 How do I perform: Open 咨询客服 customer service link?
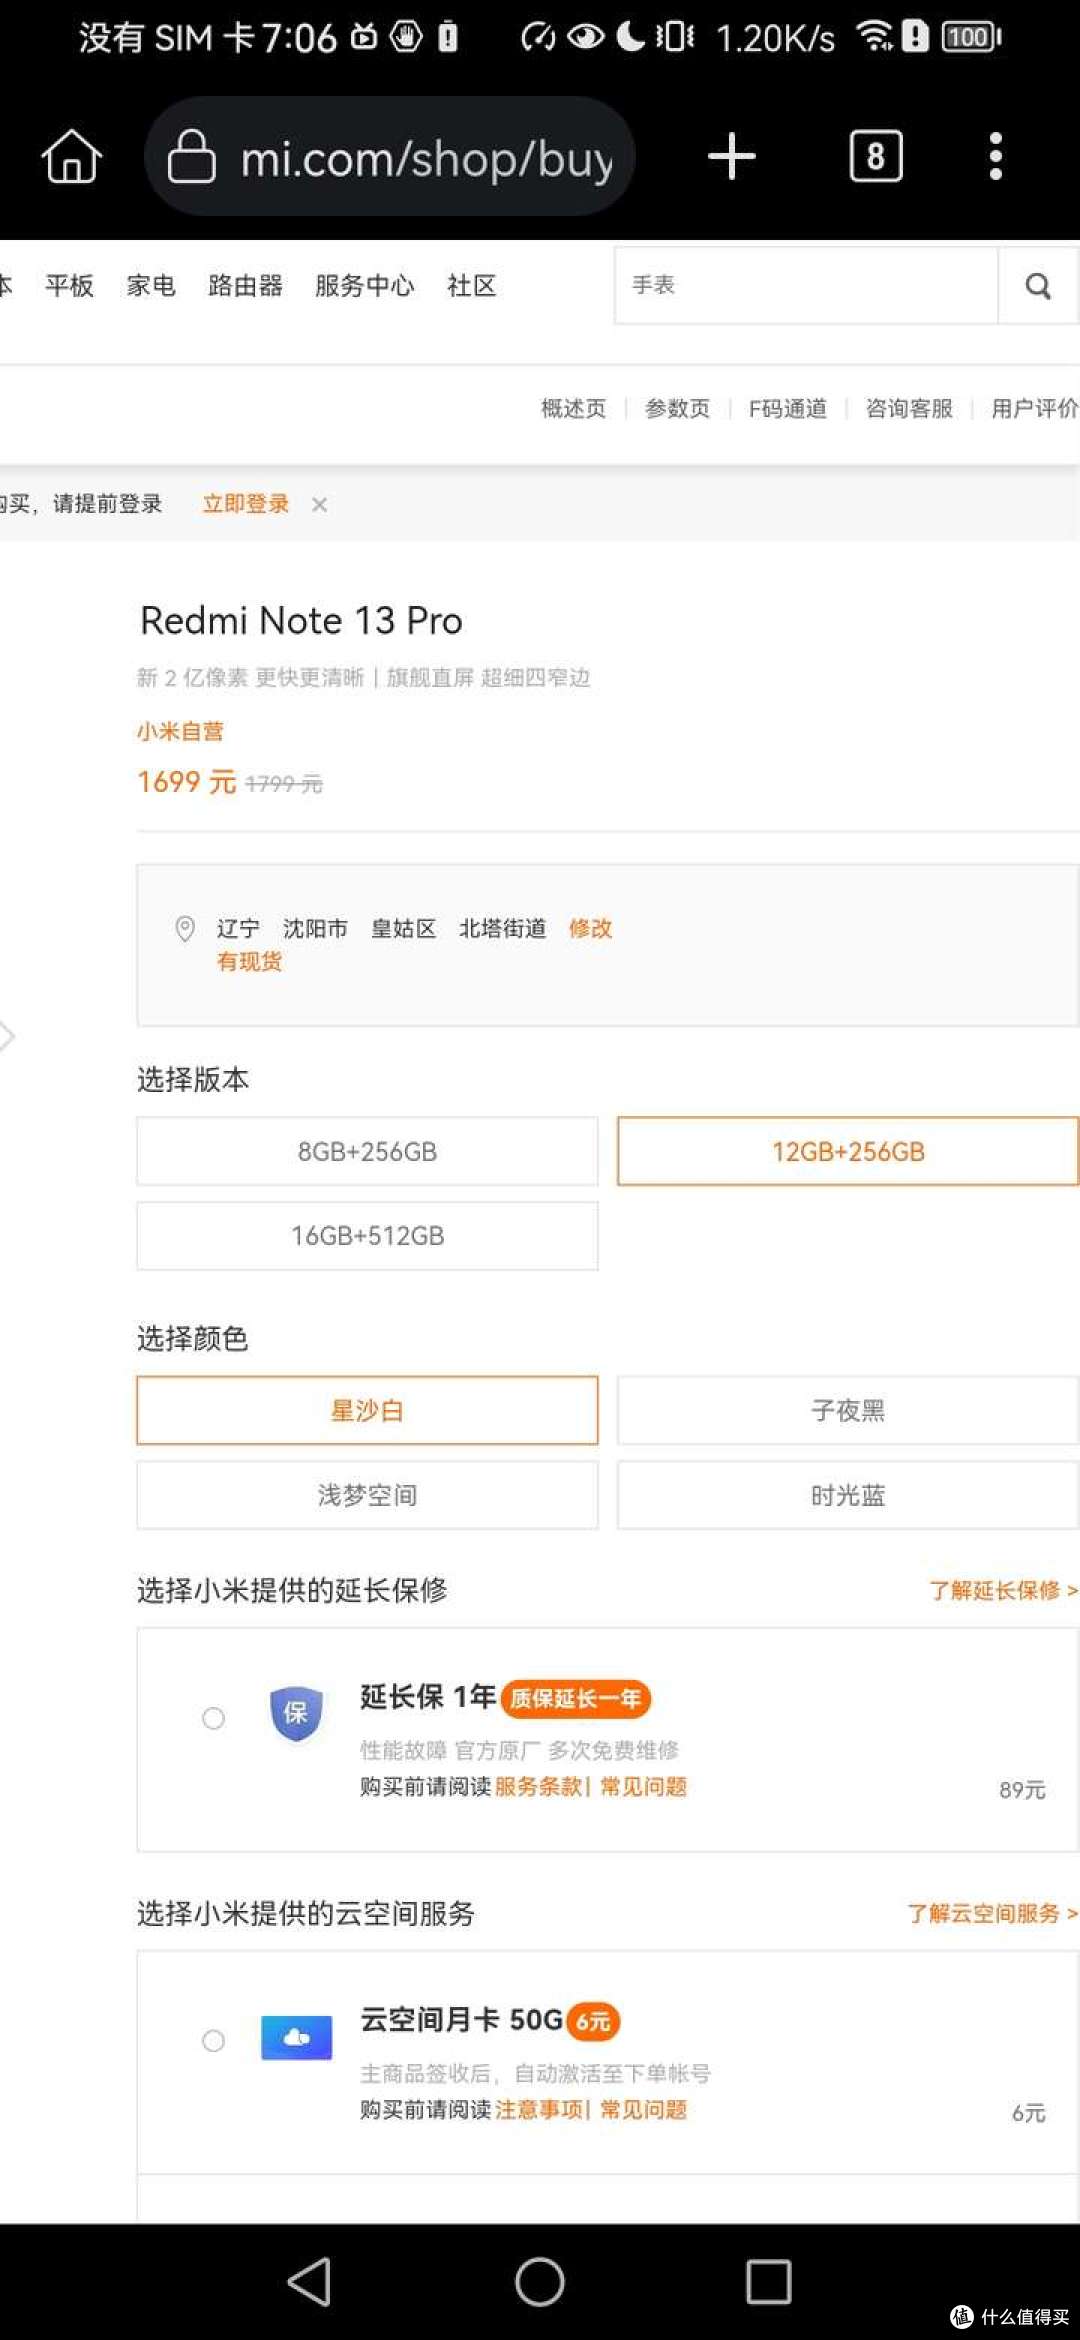coord(909,408)
